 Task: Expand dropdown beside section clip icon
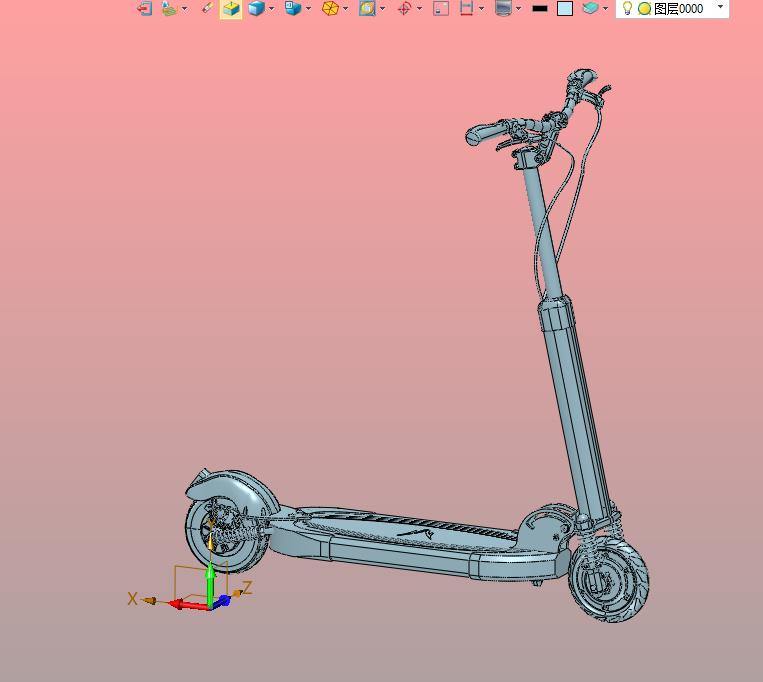click(482, 8)
